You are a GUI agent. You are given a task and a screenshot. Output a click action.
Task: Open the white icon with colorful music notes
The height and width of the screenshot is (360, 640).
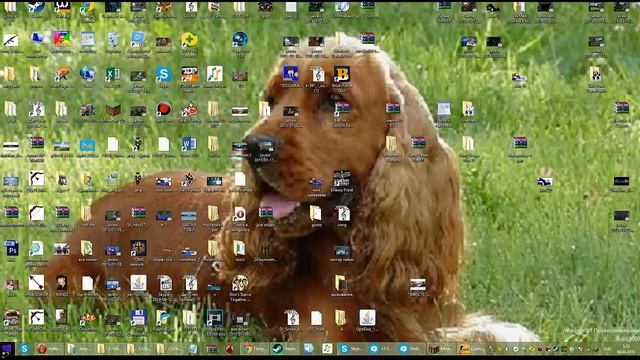215,74
